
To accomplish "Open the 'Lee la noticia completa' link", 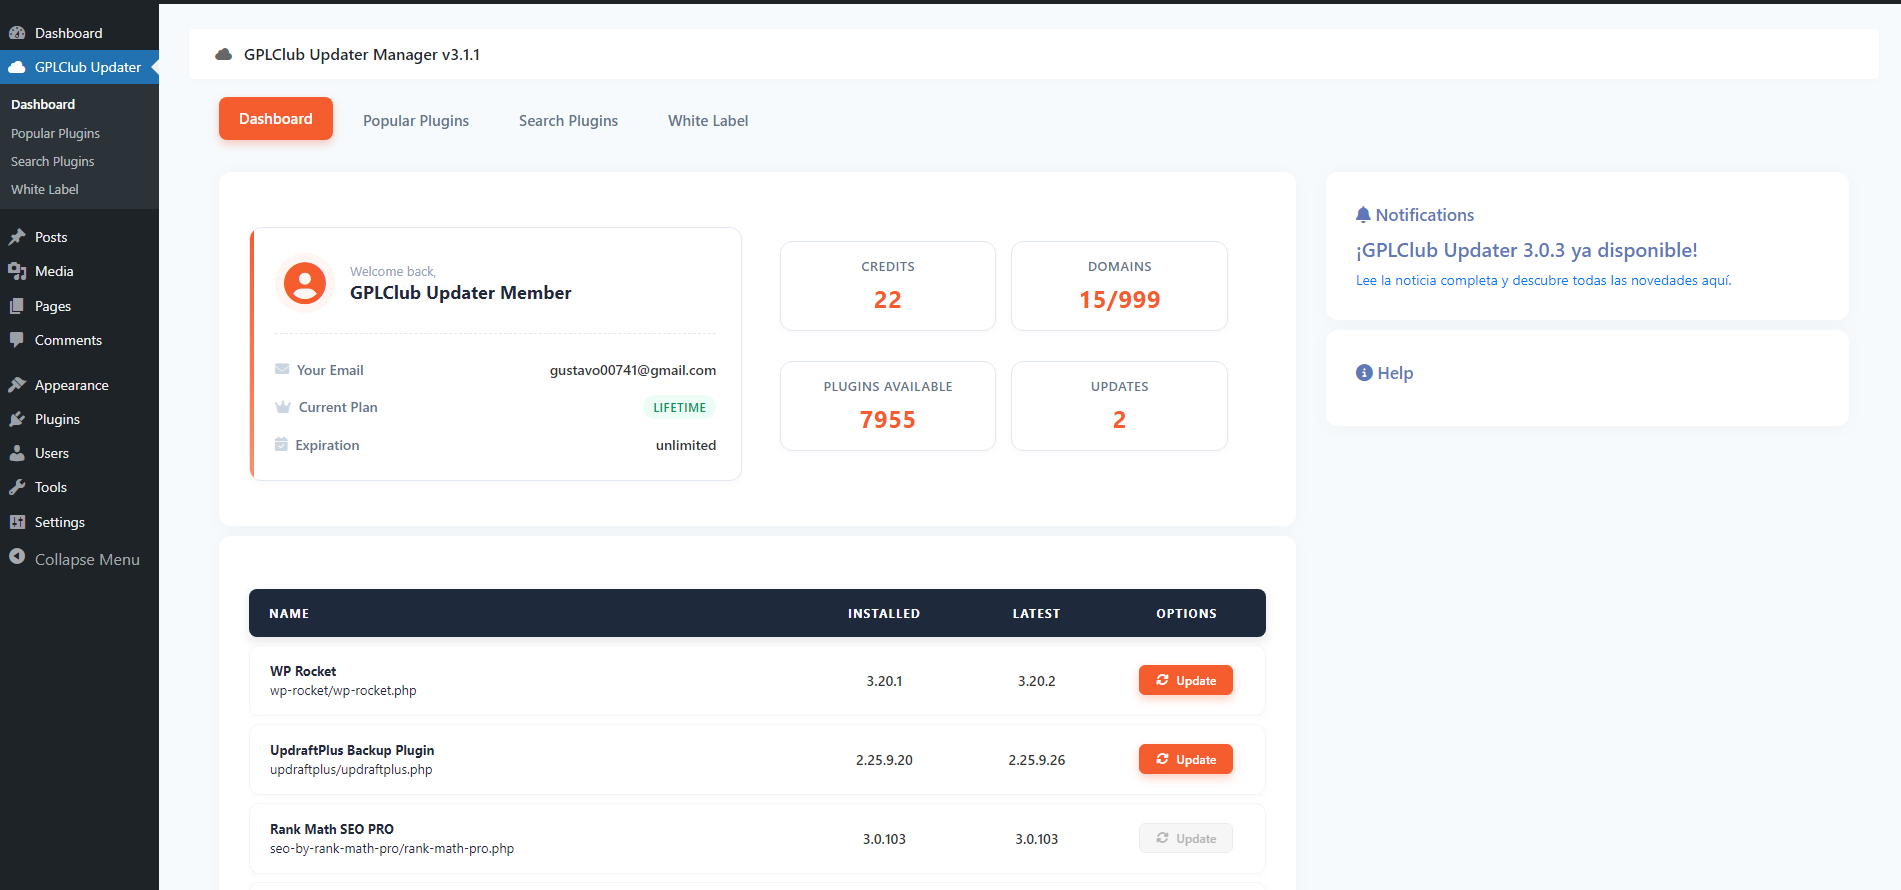I will [1543, 280].
